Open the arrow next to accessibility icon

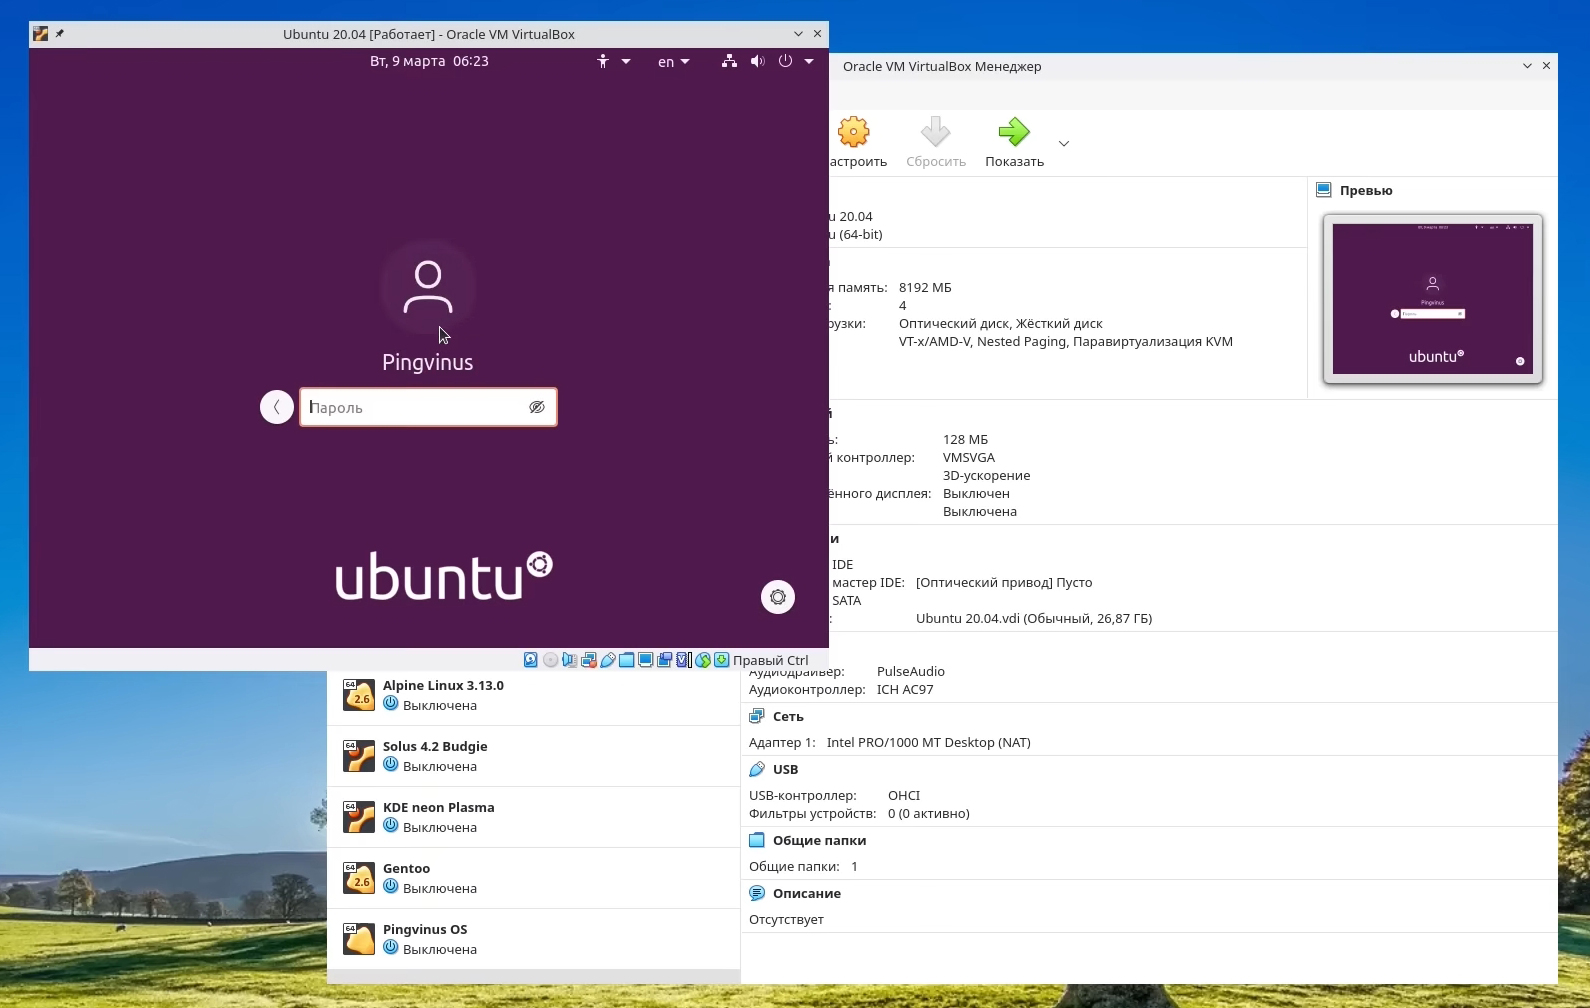pos(626,61)
